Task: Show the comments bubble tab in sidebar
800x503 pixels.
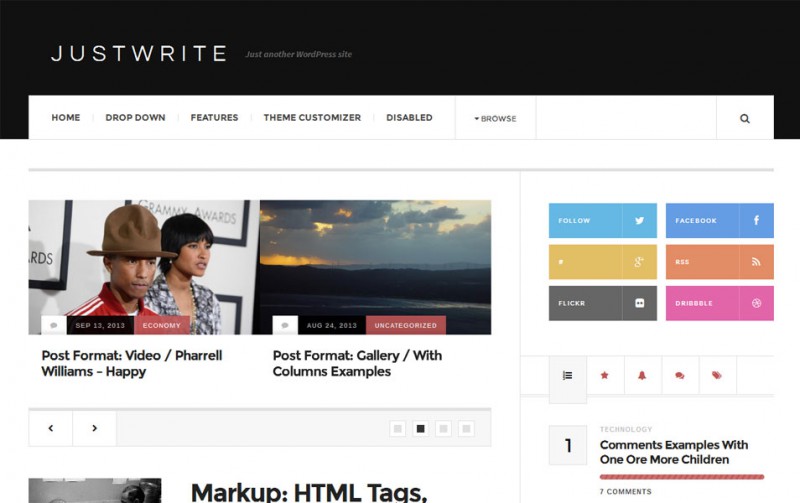Action: pyautogui.click(x=679, y=376)
